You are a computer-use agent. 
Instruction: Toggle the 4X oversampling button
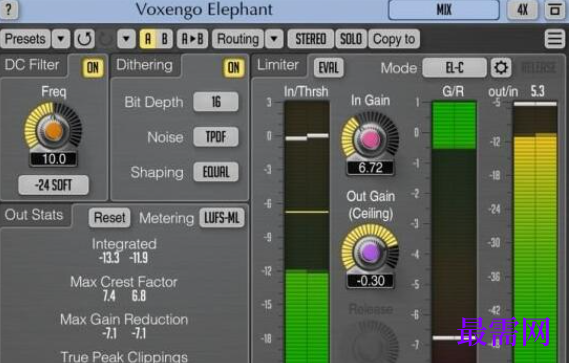[522, 10]
